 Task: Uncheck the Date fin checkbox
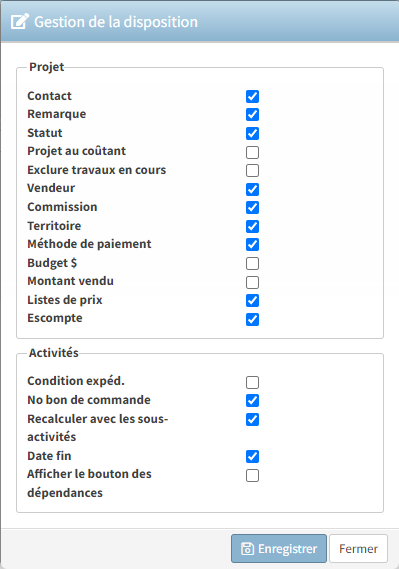point(252,457)
